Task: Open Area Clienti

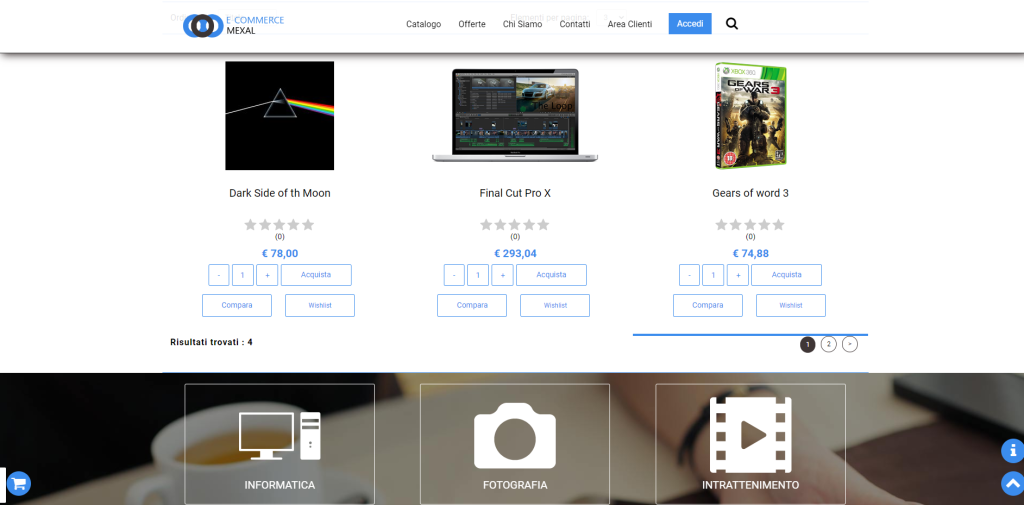Action: [x=630, y=24]
